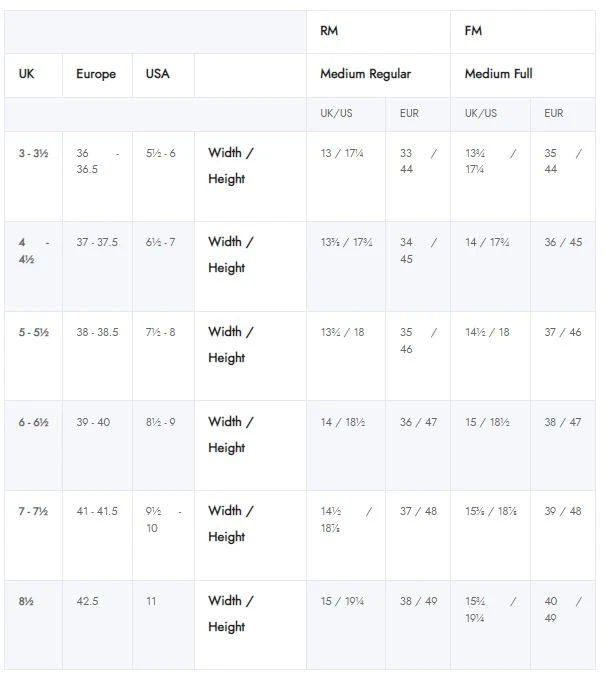Click the Europe column header
This screenshot has width=606, height=678.
(x=96, y=74)
